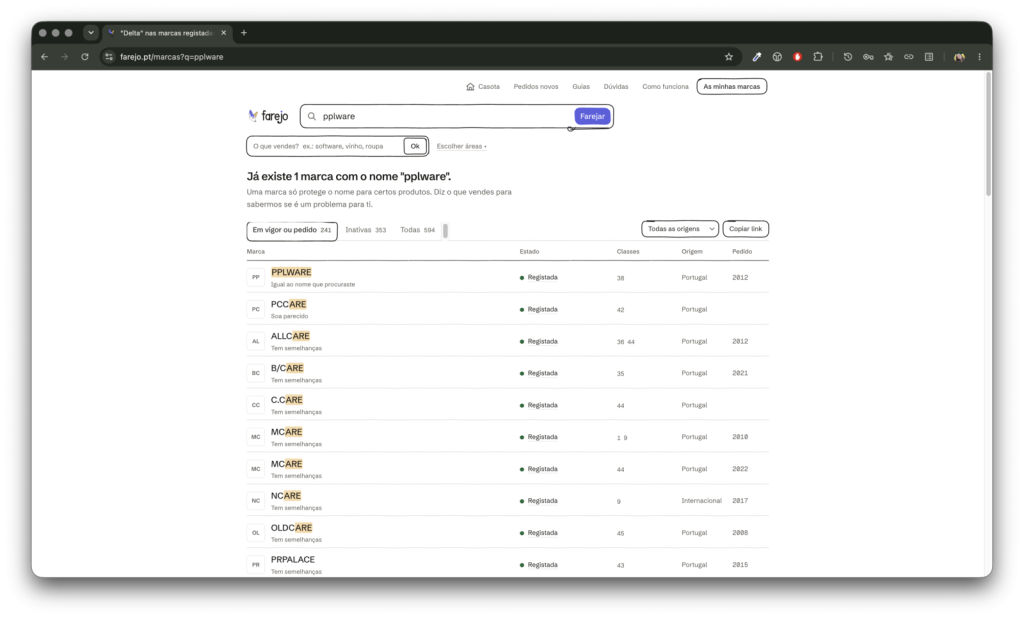Open the browser profile avatar
Screen dimensions: 1024x619
point(959,57)
